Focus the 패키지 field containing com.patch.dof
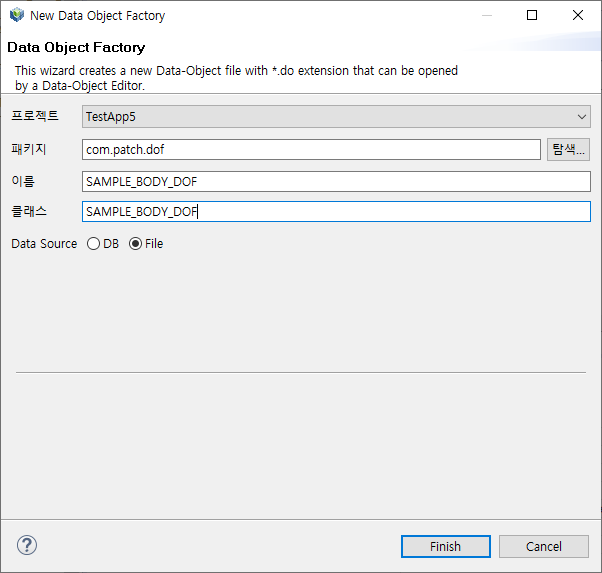 click(x=311, y=149)
